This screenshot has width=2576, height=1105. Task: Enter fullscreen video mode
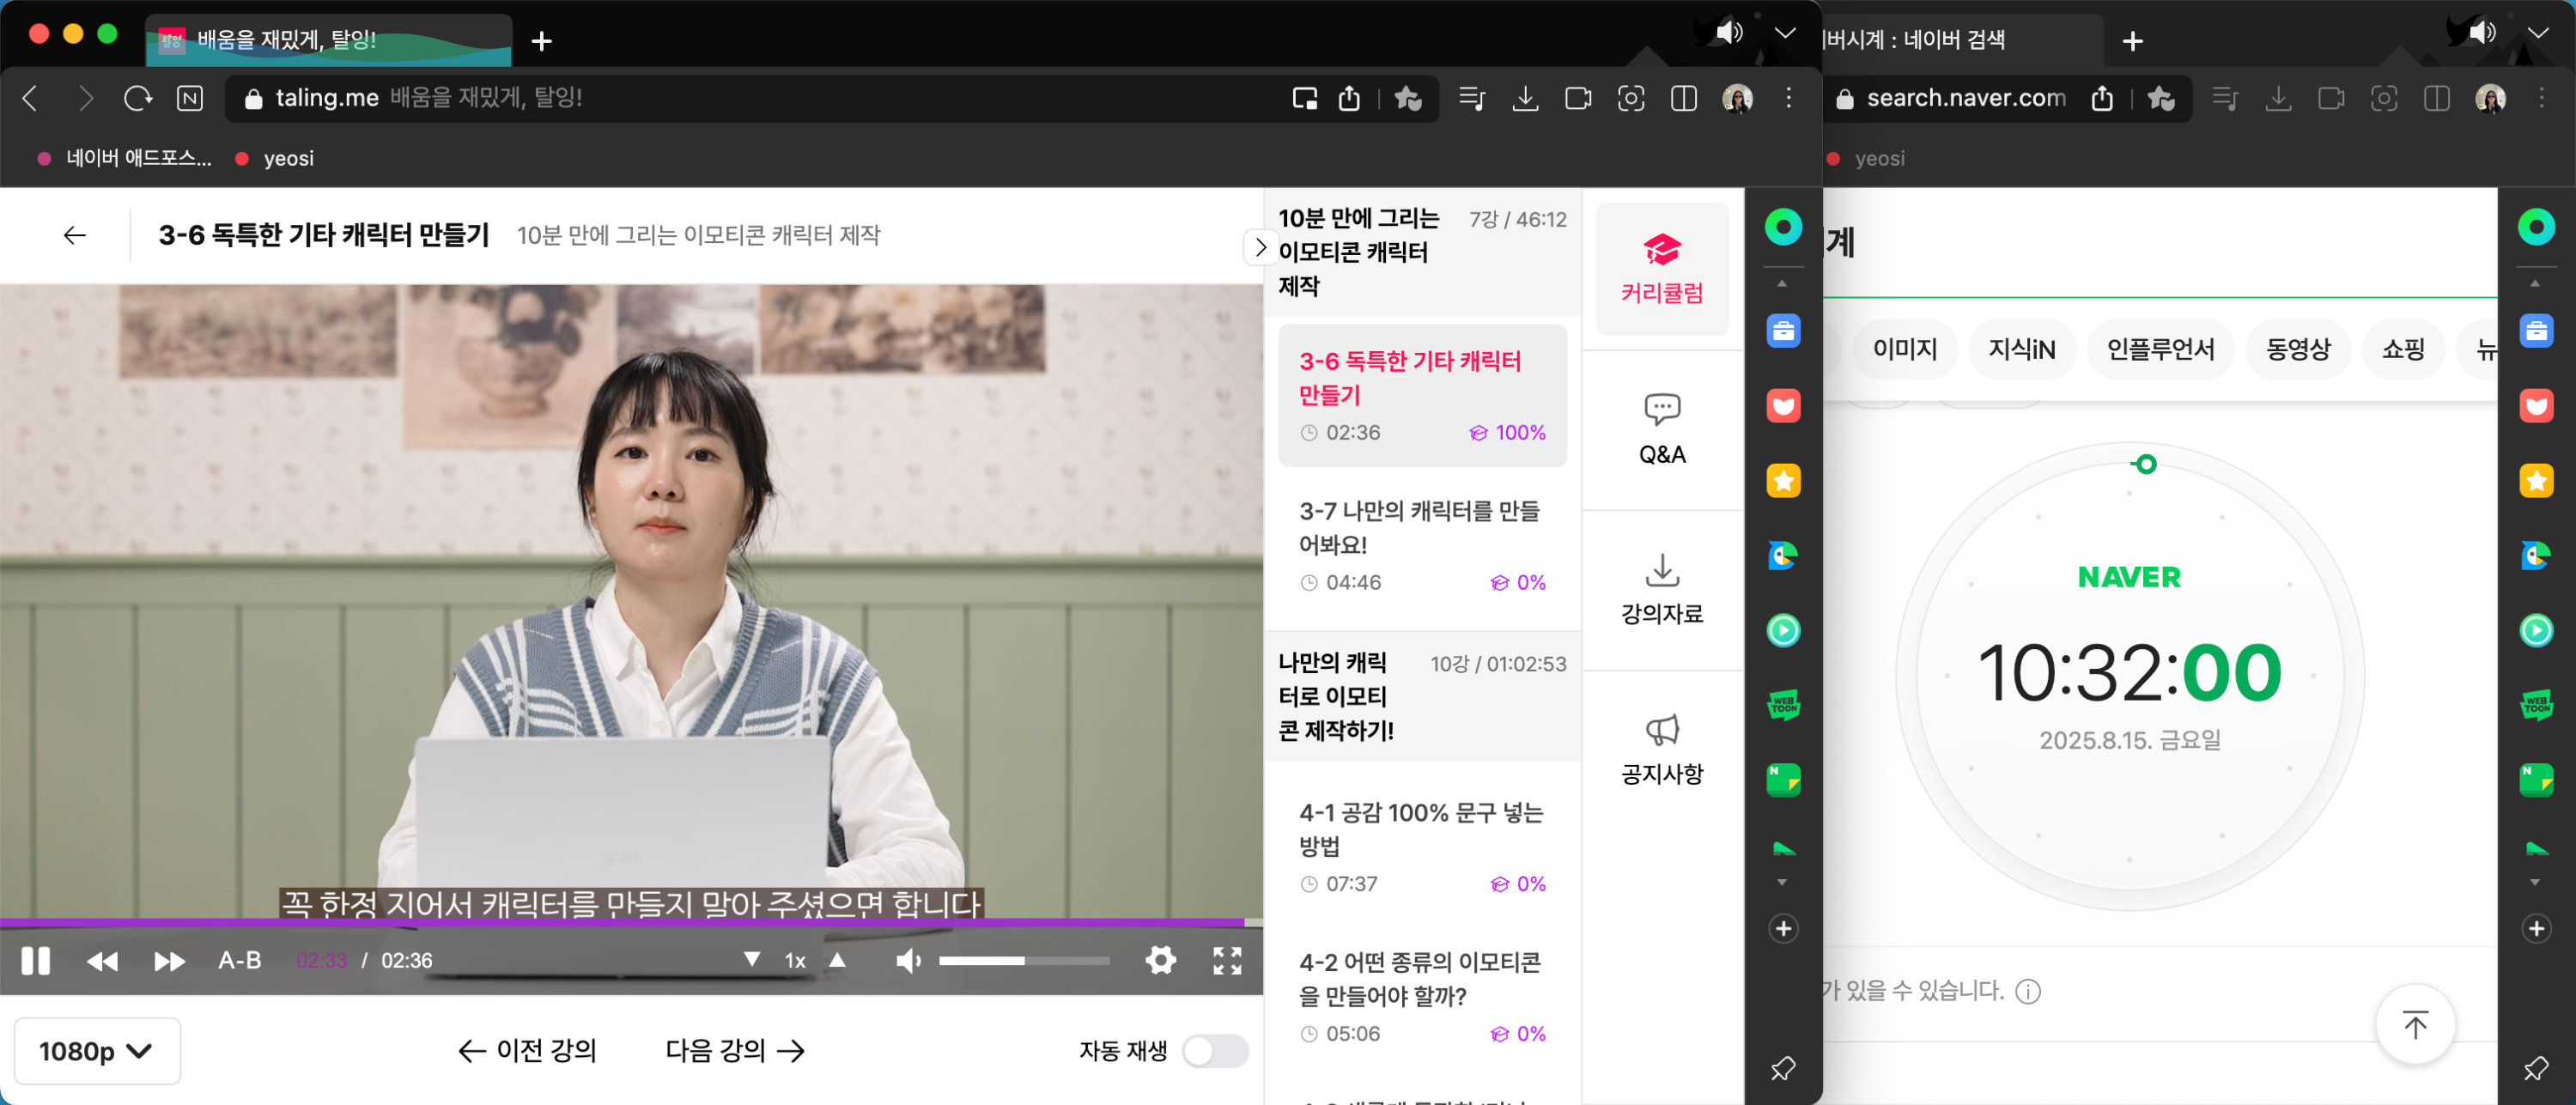click(1227, 960)
